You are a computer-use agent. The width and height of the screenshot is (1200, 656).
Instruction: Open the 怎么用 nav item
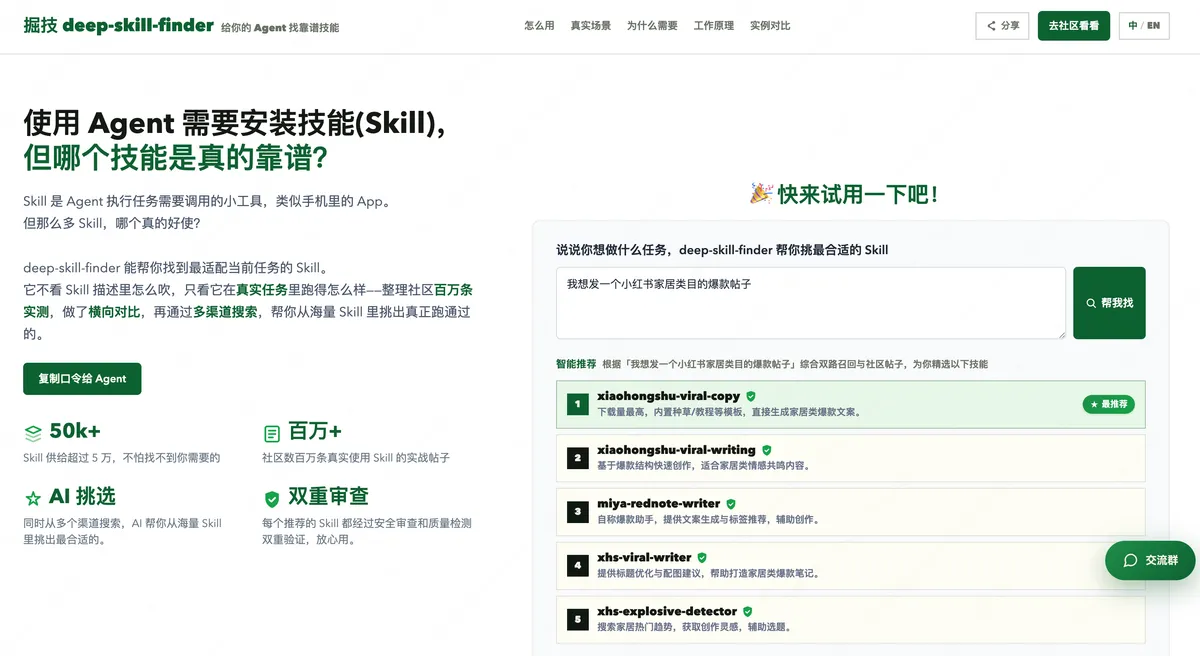pyautogui.click(x=539, y=26)
